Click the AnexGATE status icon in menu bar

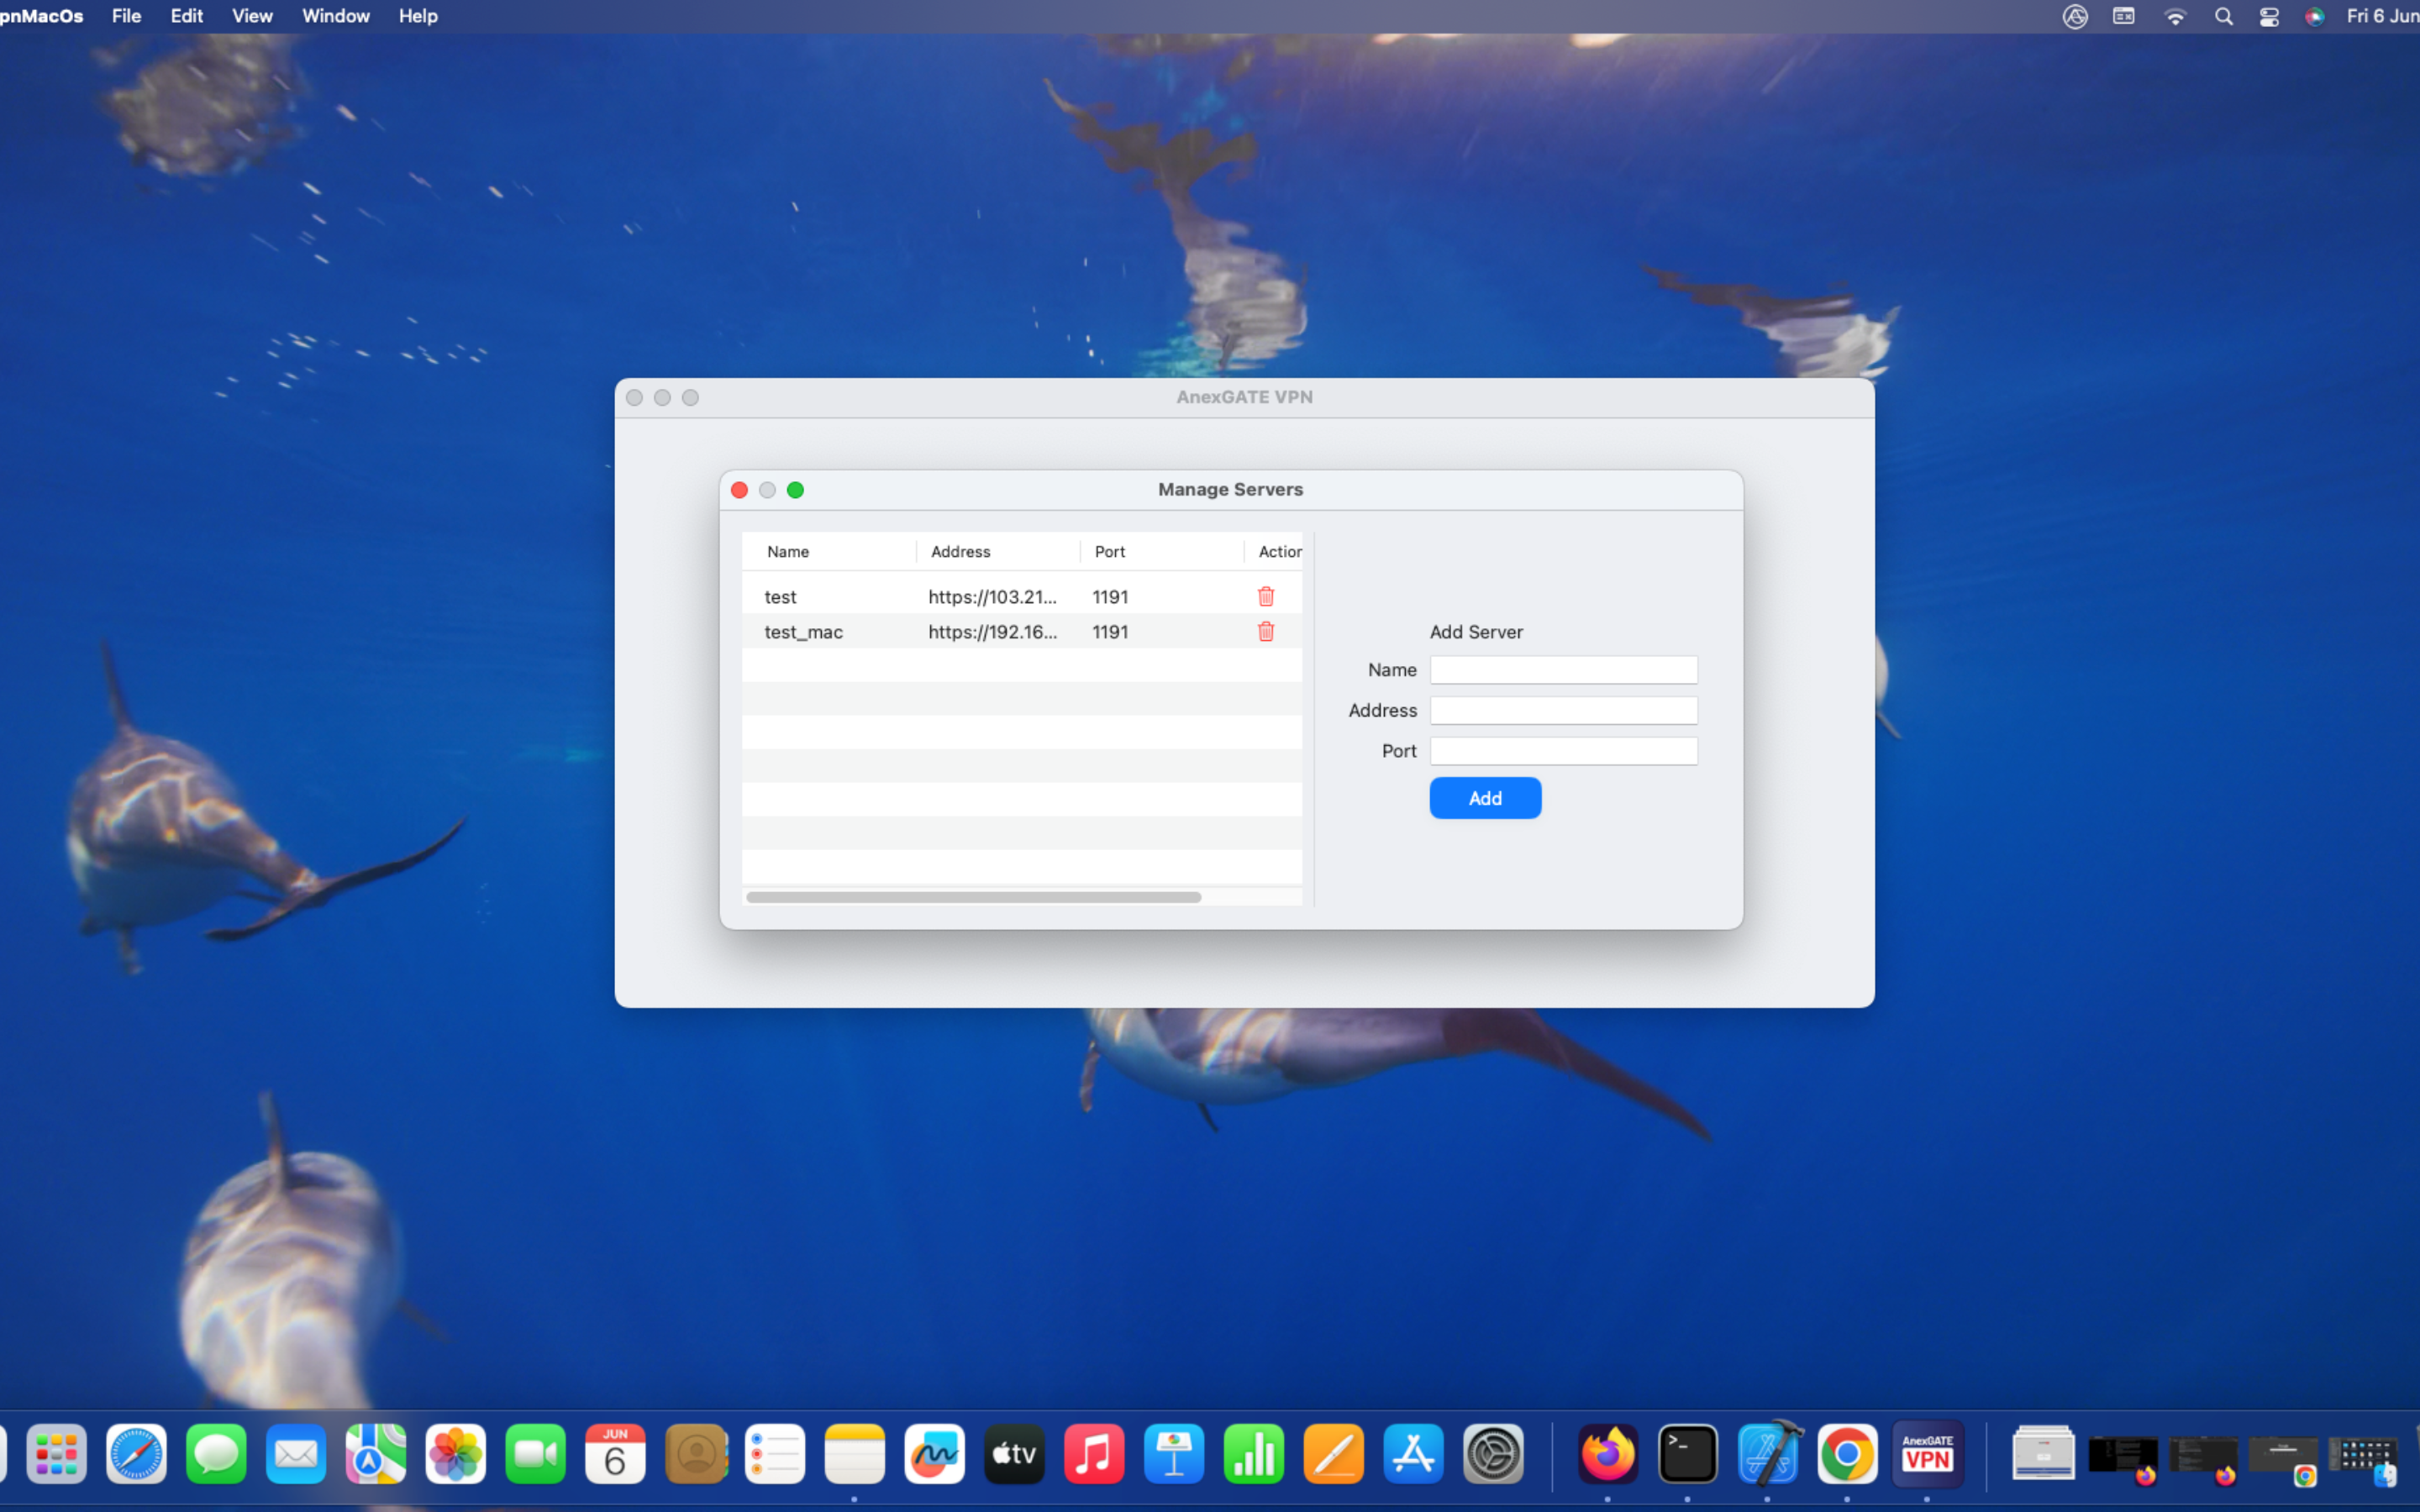coord(2075,16)
